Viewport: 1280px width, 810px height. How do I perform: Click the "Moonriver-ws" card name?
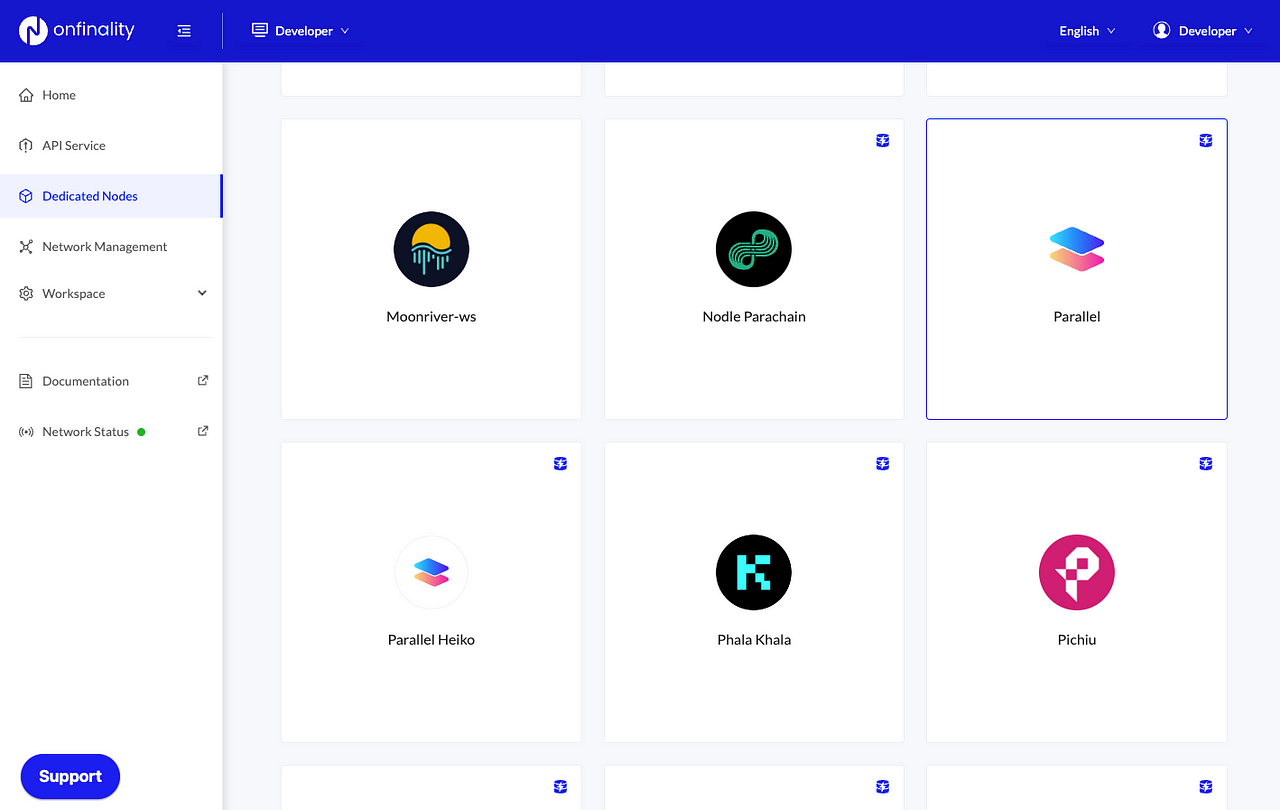(431, 317)
